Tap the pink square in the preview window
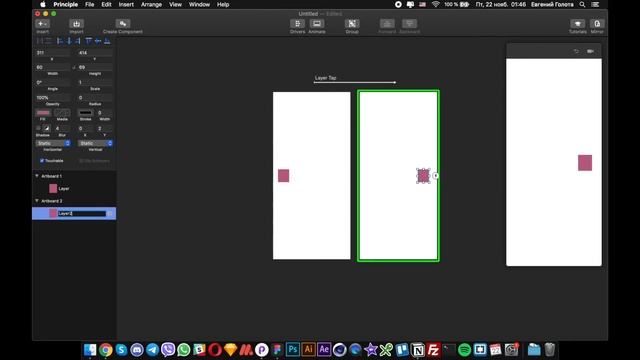640x360 pixels. 585,162
